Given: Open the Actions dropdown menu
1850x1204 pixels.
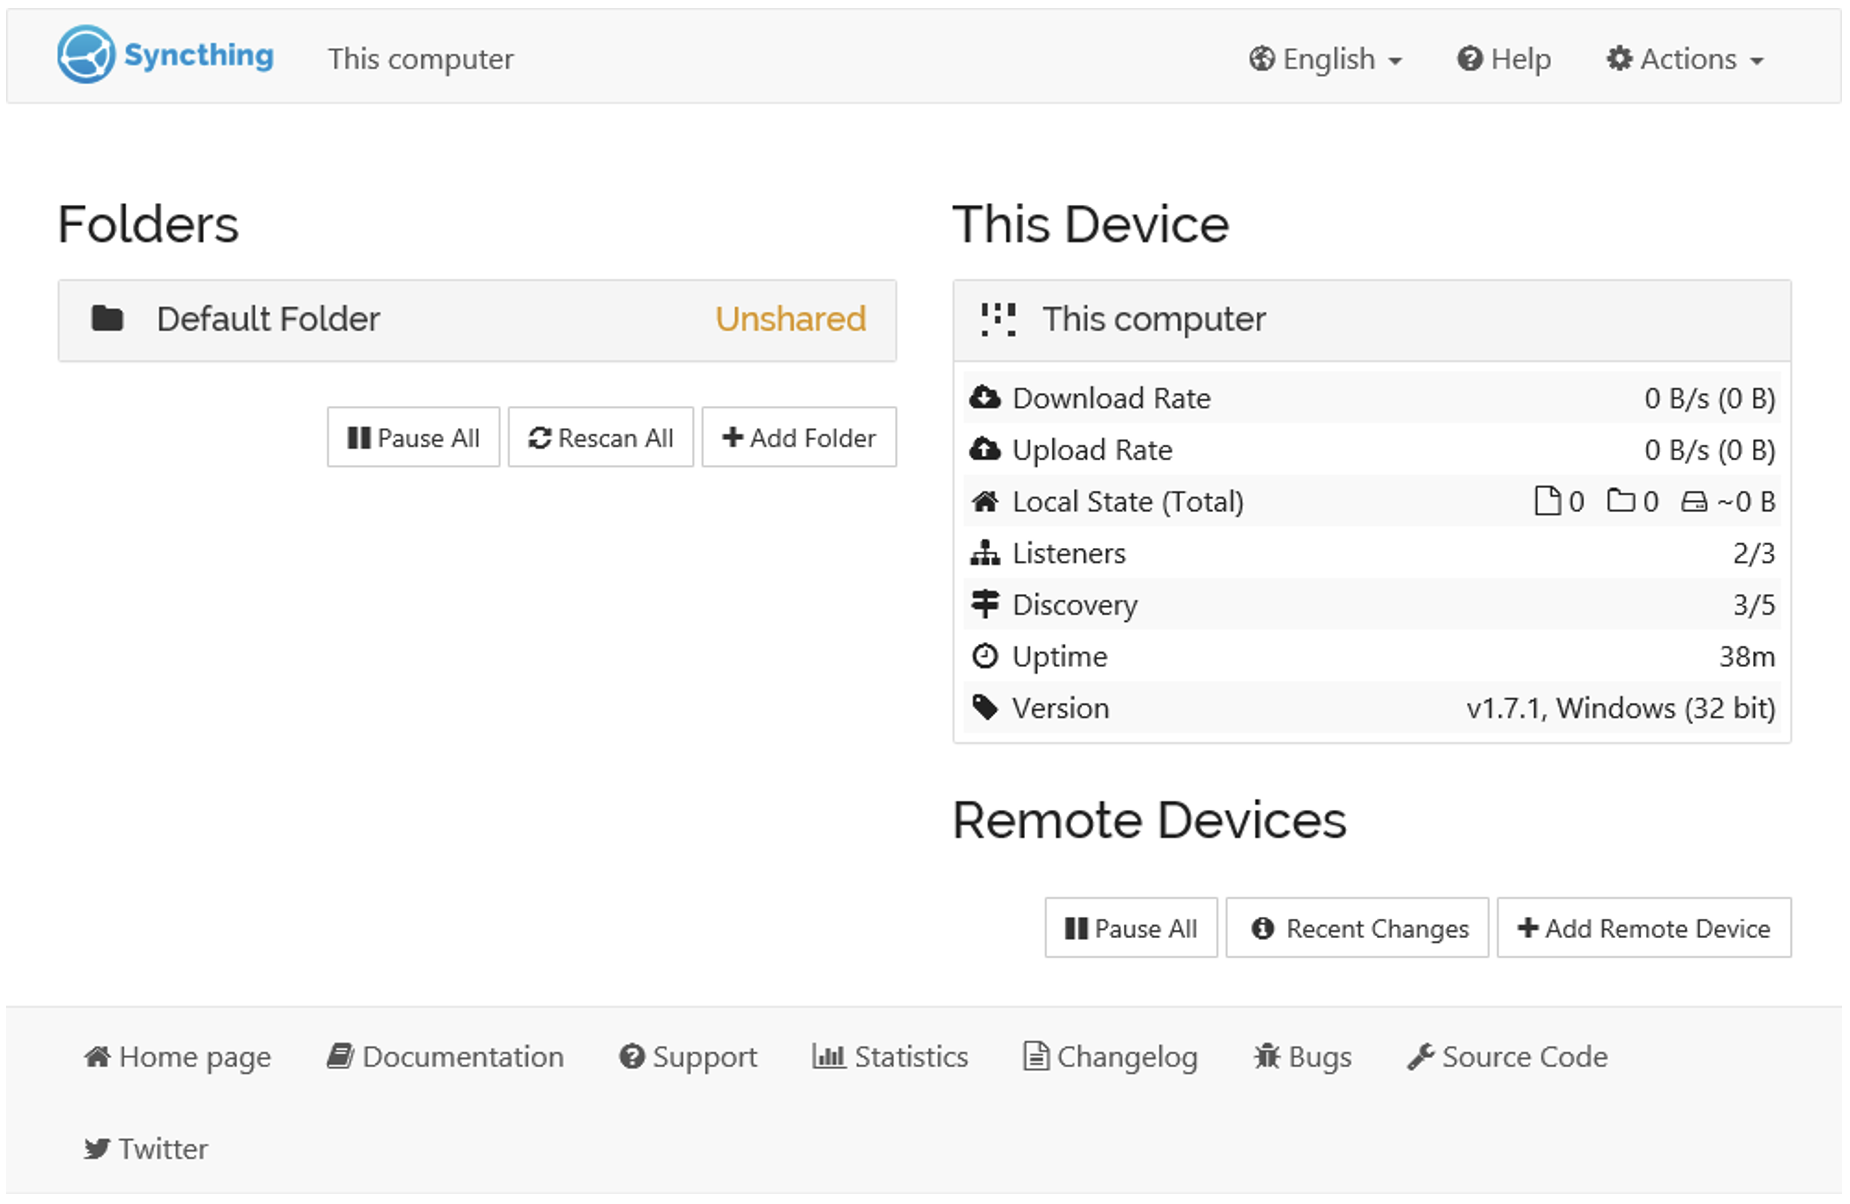Looking at the screenshot, I should pyautogui.click(x=1684, y=58).
